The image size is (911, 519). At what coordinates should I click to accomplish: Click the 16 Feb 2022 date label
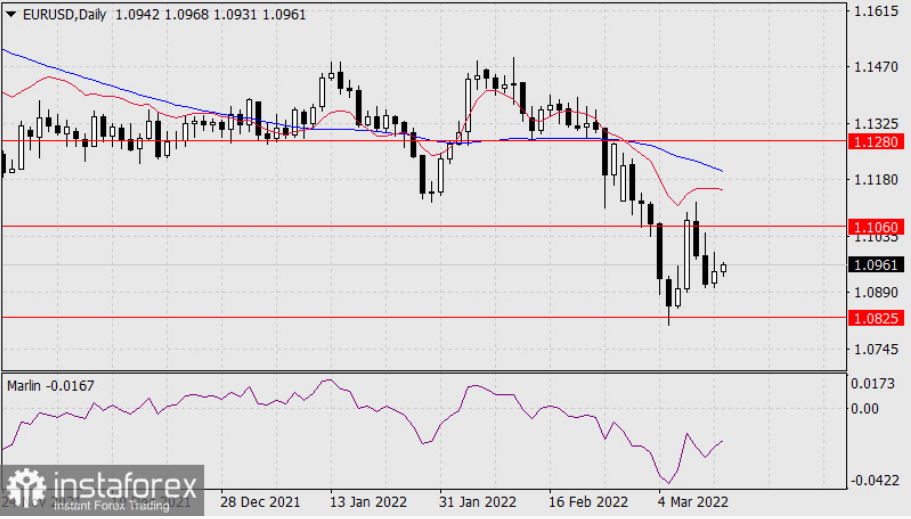[x=588, y=502]
